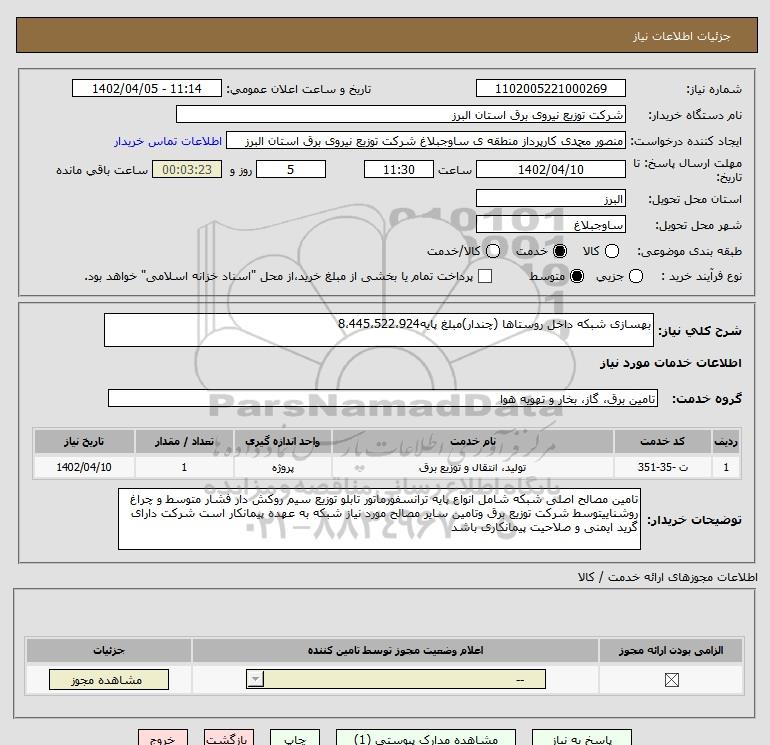The width and height of the screenshot is (770, 745).
Task: Open اطلاعات تماس خریدار link
Action: point(168,141)
